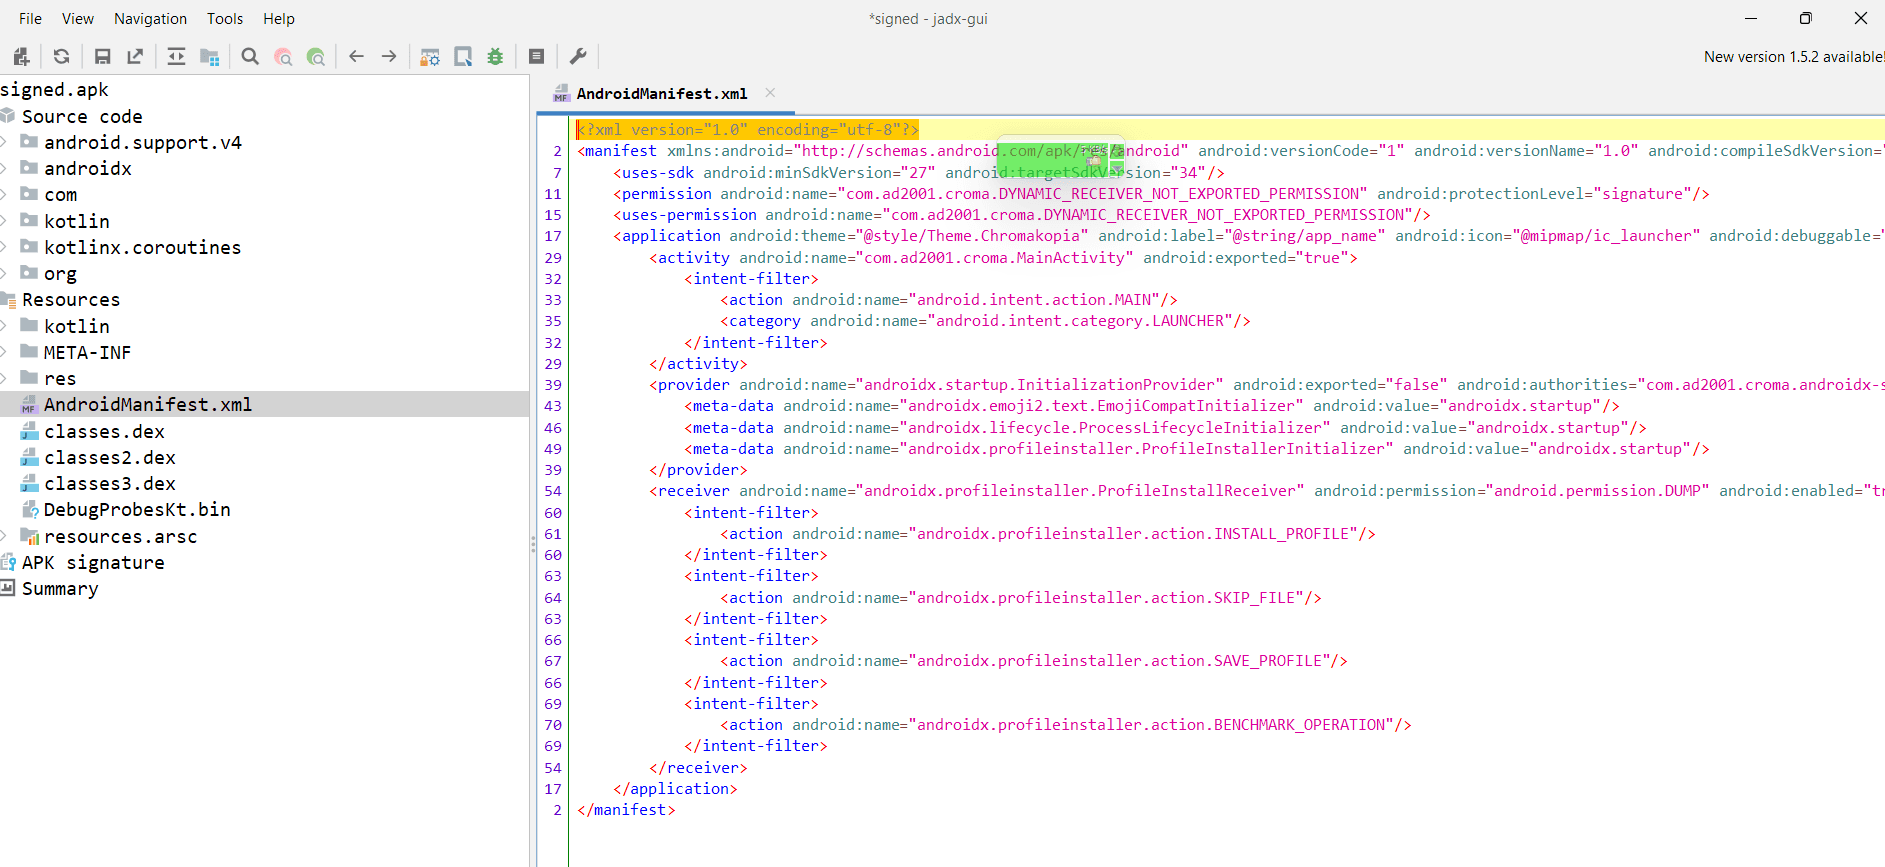Select DebugProbesKt.bin file

(x=137, y=509)
